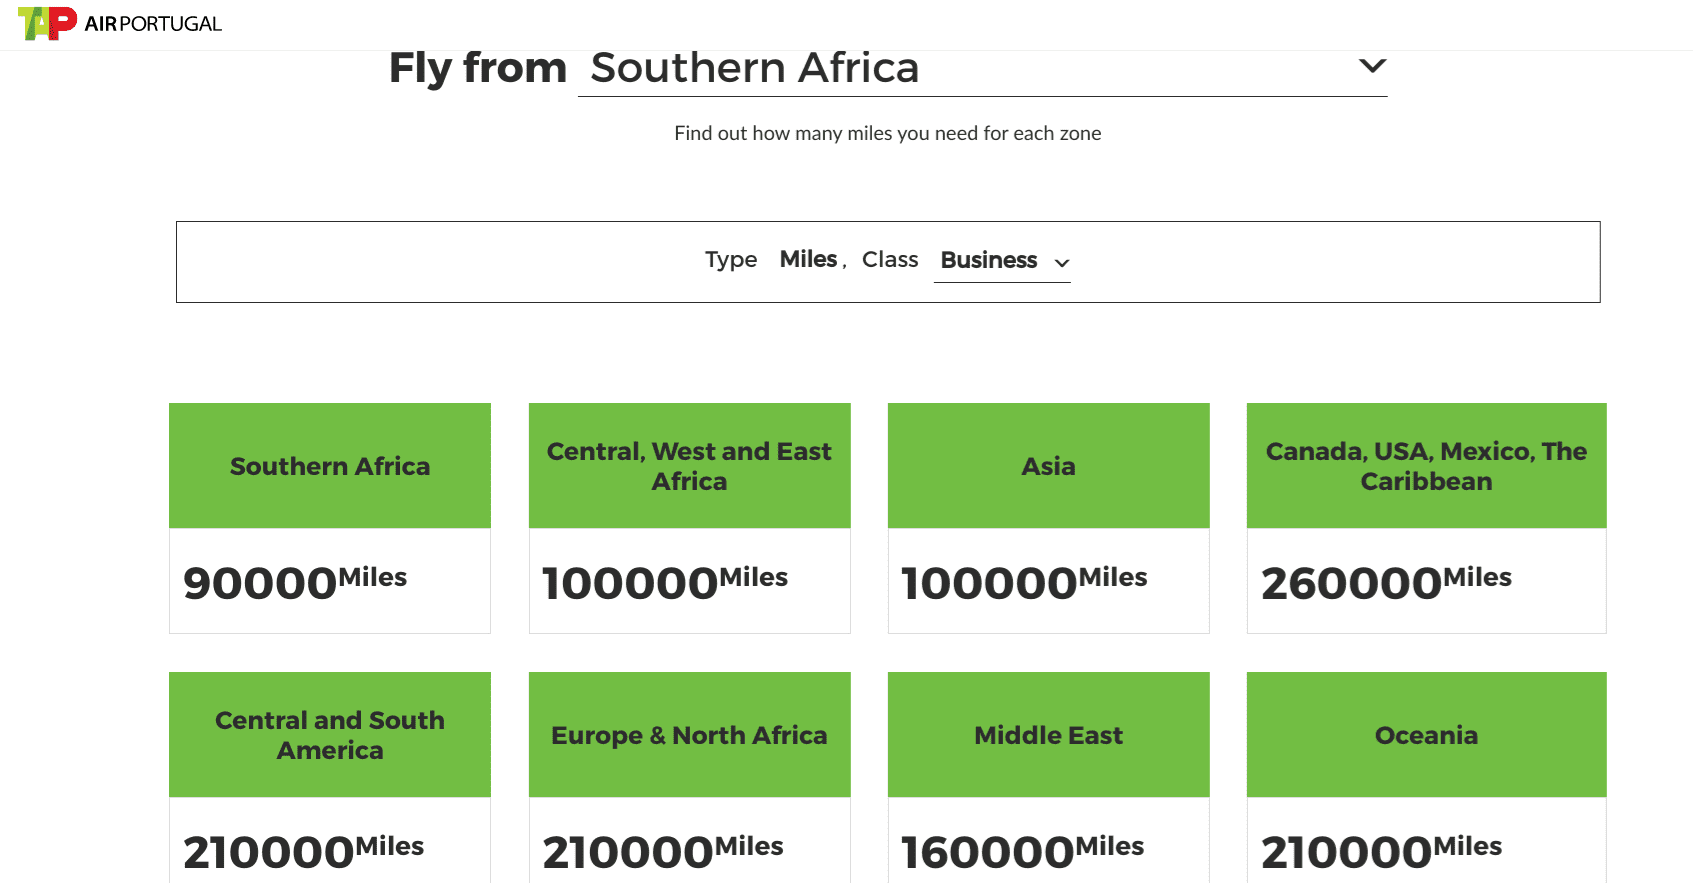Click the 210000 Miles value under Oceania
The height and width of the screenshot is (883, 1693).
tap(1381, 851)
